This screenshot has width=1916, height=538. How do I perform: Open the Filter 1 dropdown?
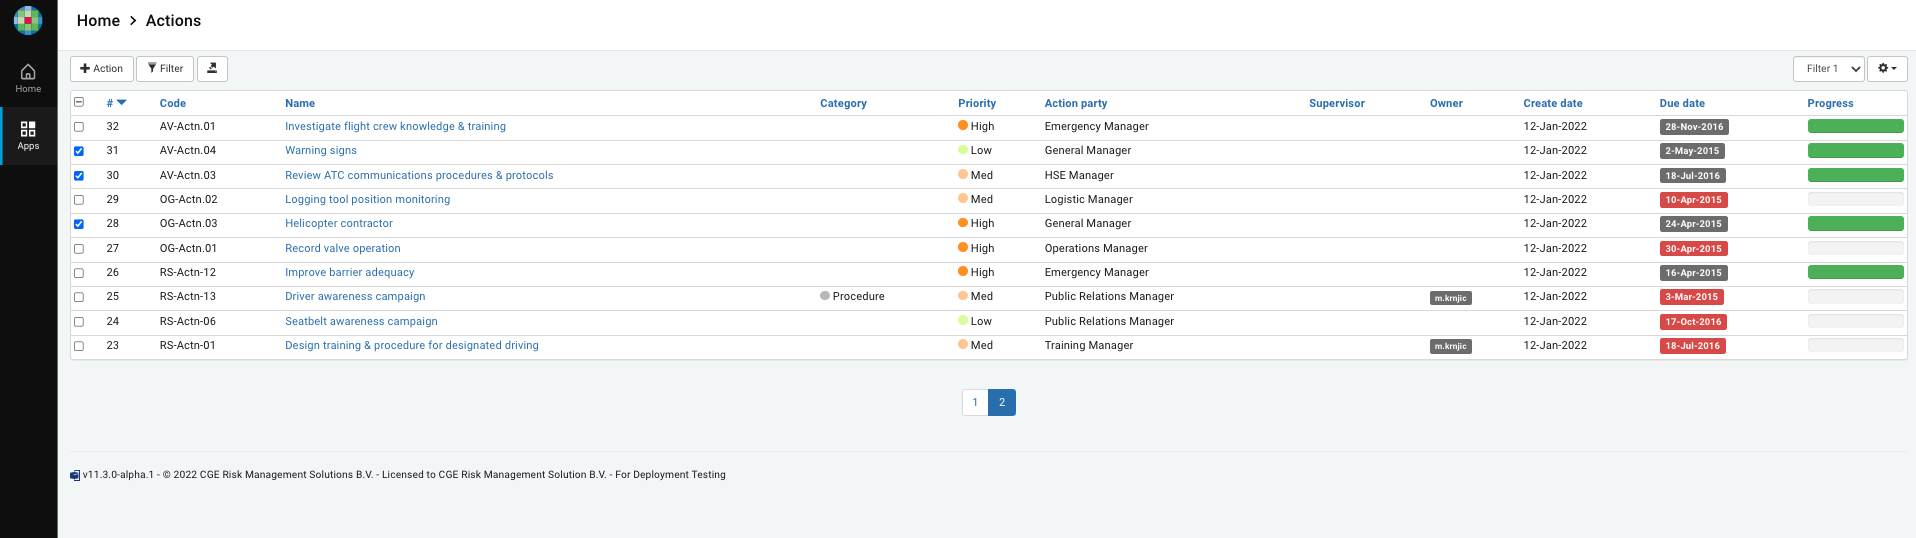(x=1828, y=69)
